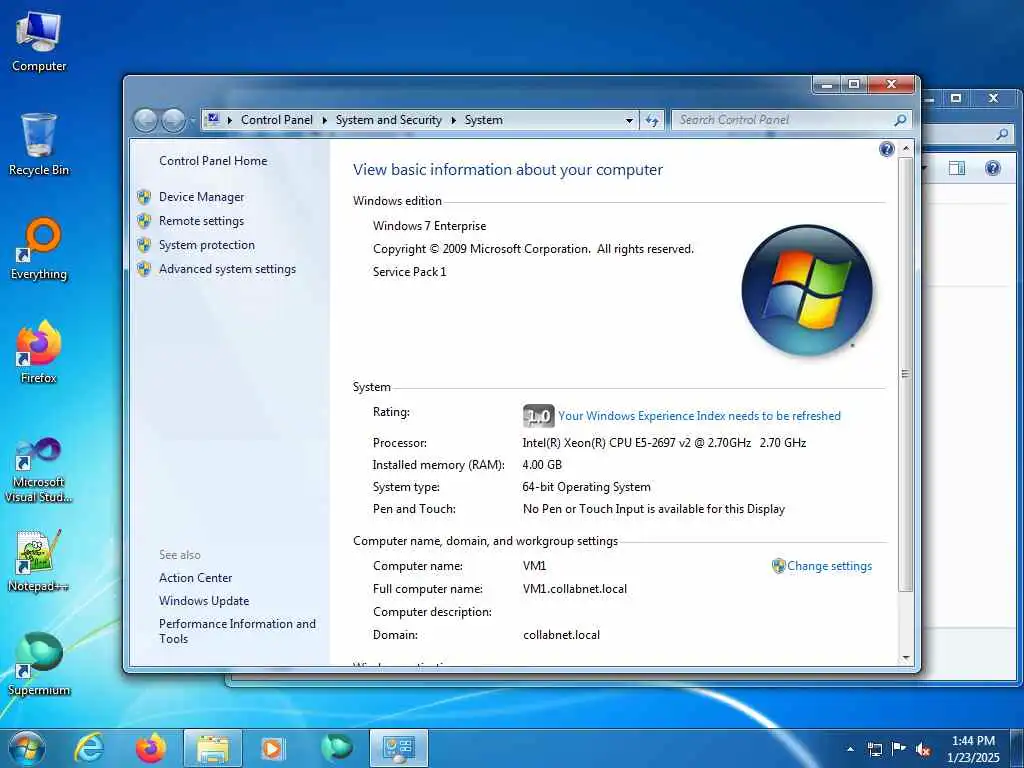Click the System breadcrumb item
The image size is (1024, 768).
click(483, 120)
